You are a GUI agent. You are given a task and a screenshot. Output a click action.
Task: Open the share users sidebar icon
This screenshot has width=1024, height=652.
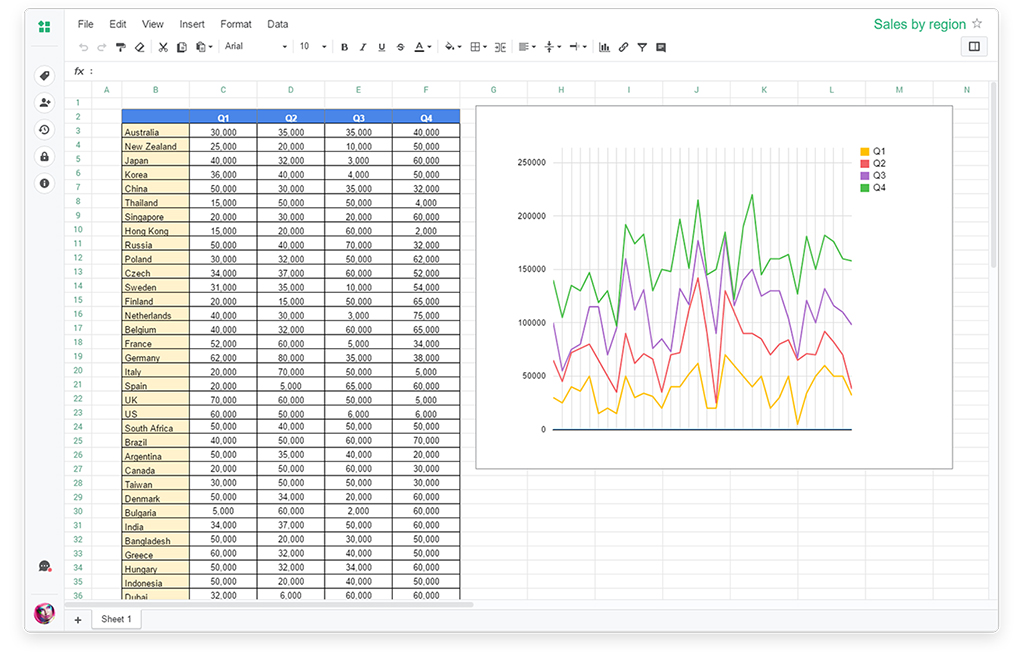(x=44, y=102)
